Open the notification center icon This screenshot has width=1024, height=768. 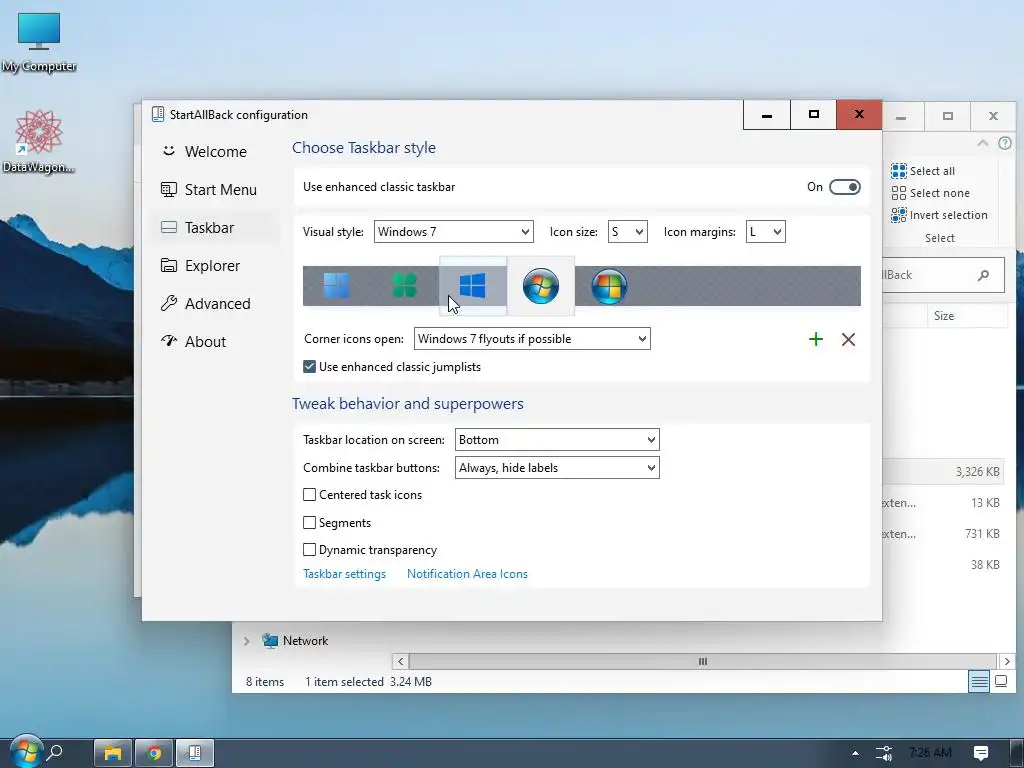tap(980, 753)
